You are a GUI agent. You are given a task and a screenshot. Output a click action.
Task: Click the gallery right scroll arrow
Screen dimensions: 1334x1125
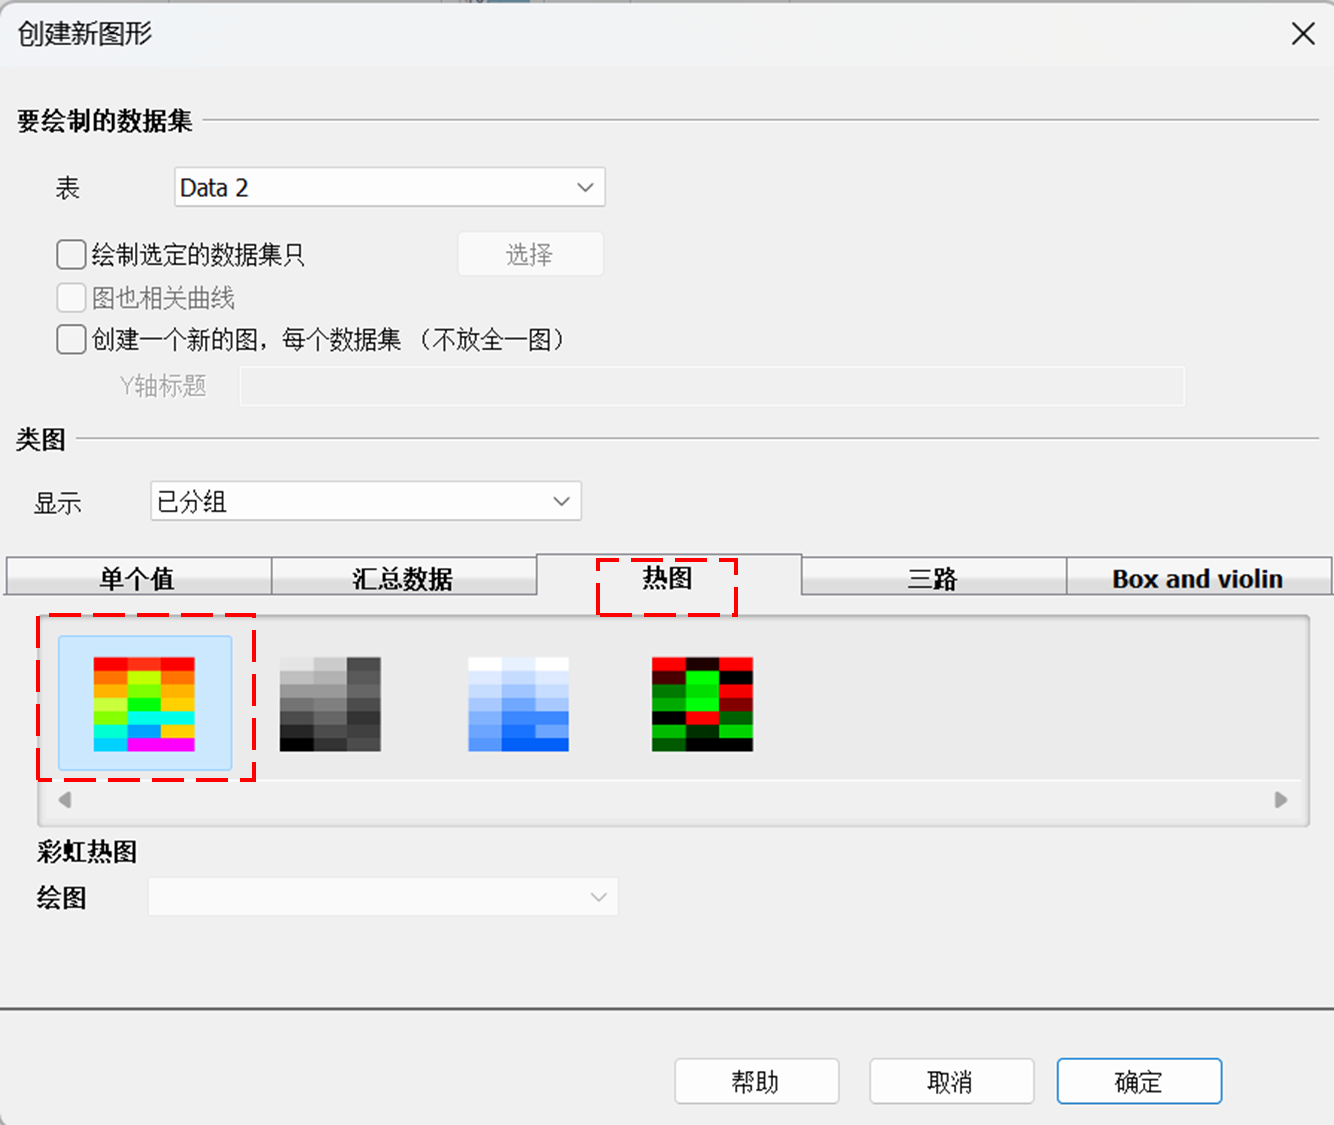coord(1280,800)
